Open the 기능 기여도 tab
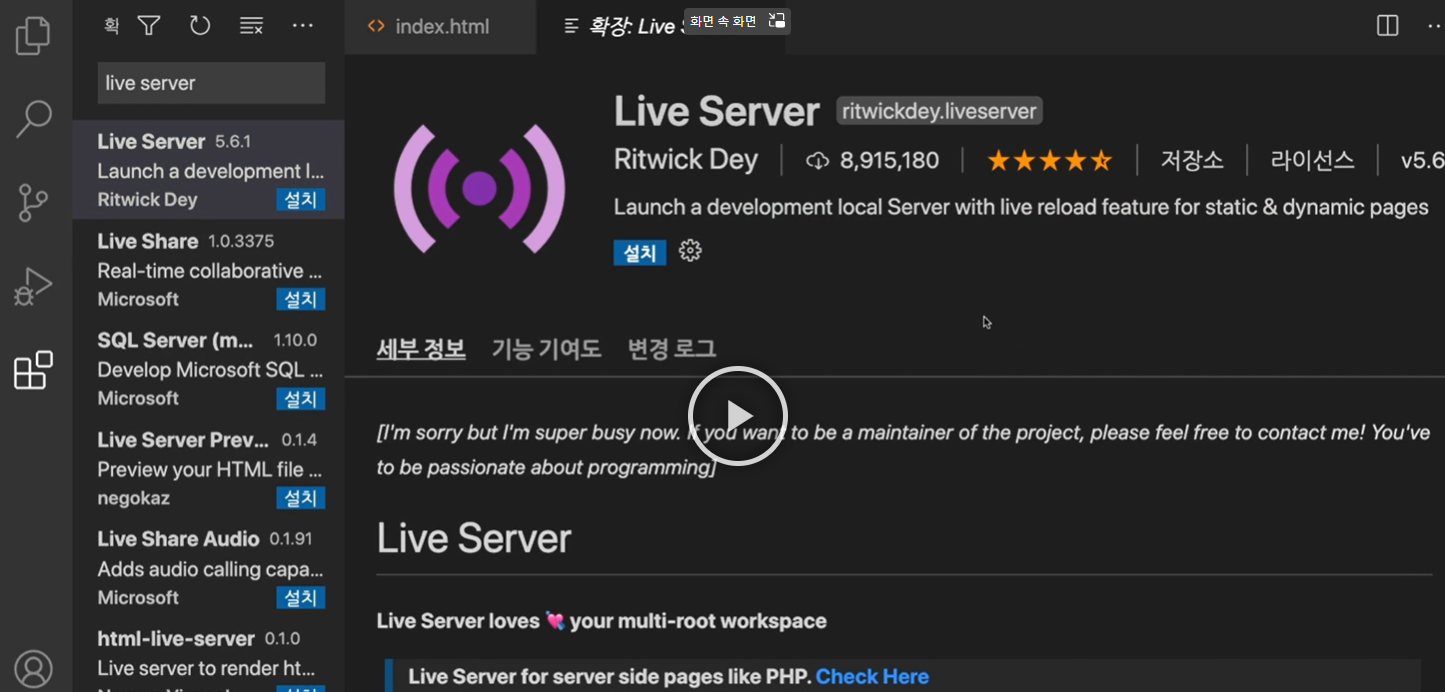The height and width of the screenshot is (692, 1445). (x=546, y=349)
